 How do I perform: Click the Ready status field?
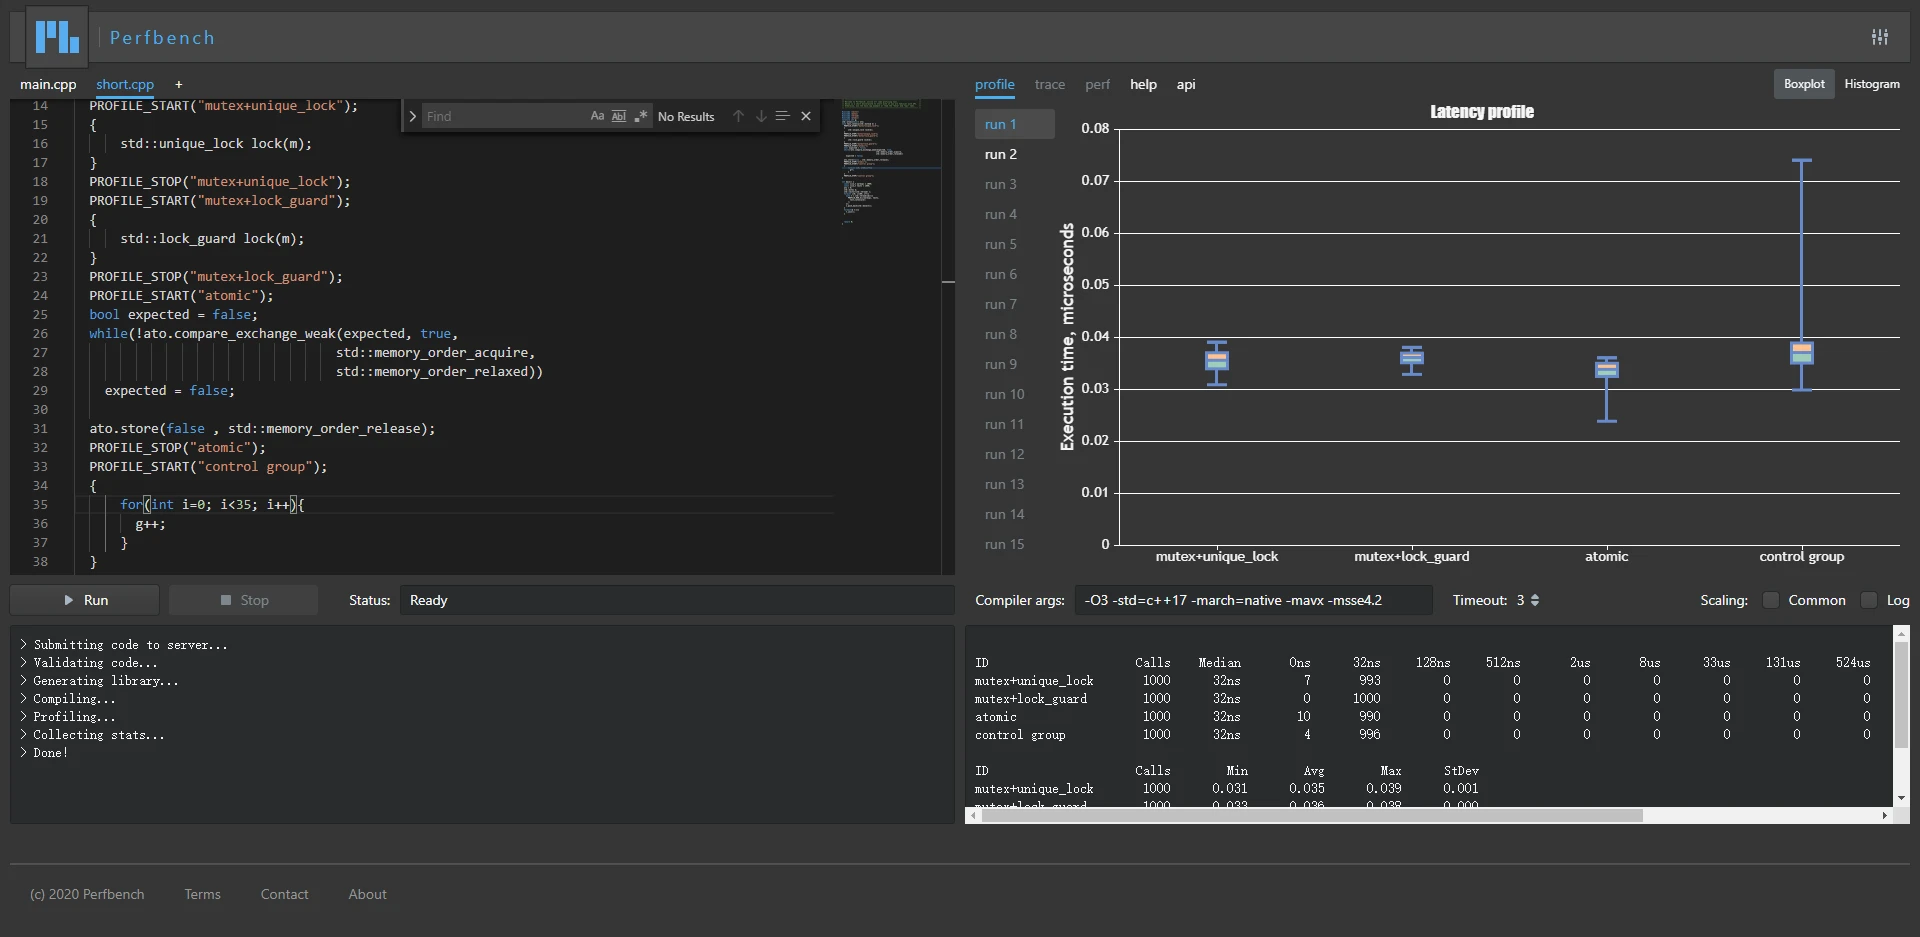coord(677,600)
